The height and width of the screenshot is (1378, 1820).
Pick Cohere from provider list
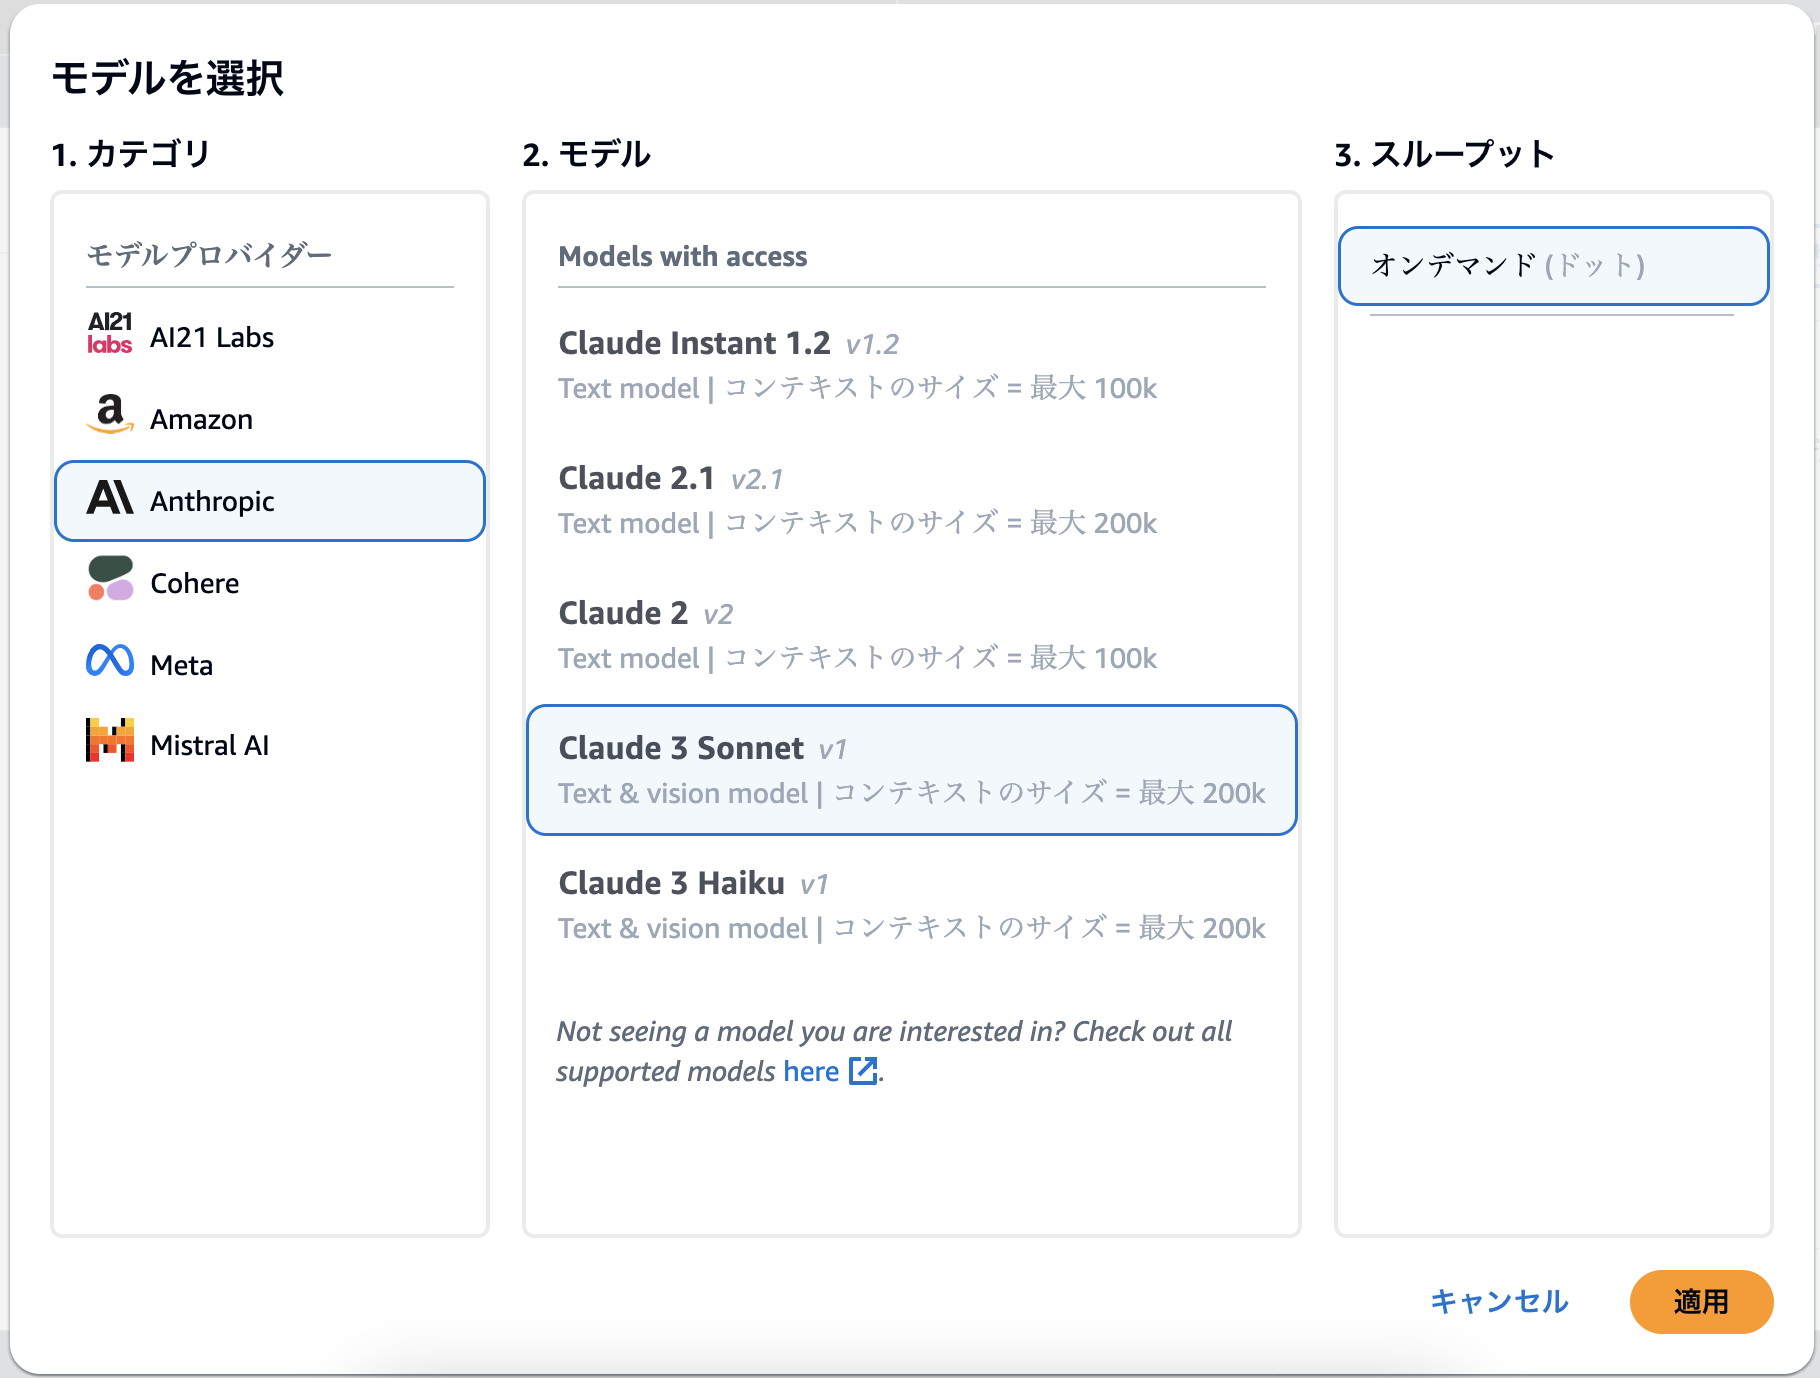(x=270, y=583)
